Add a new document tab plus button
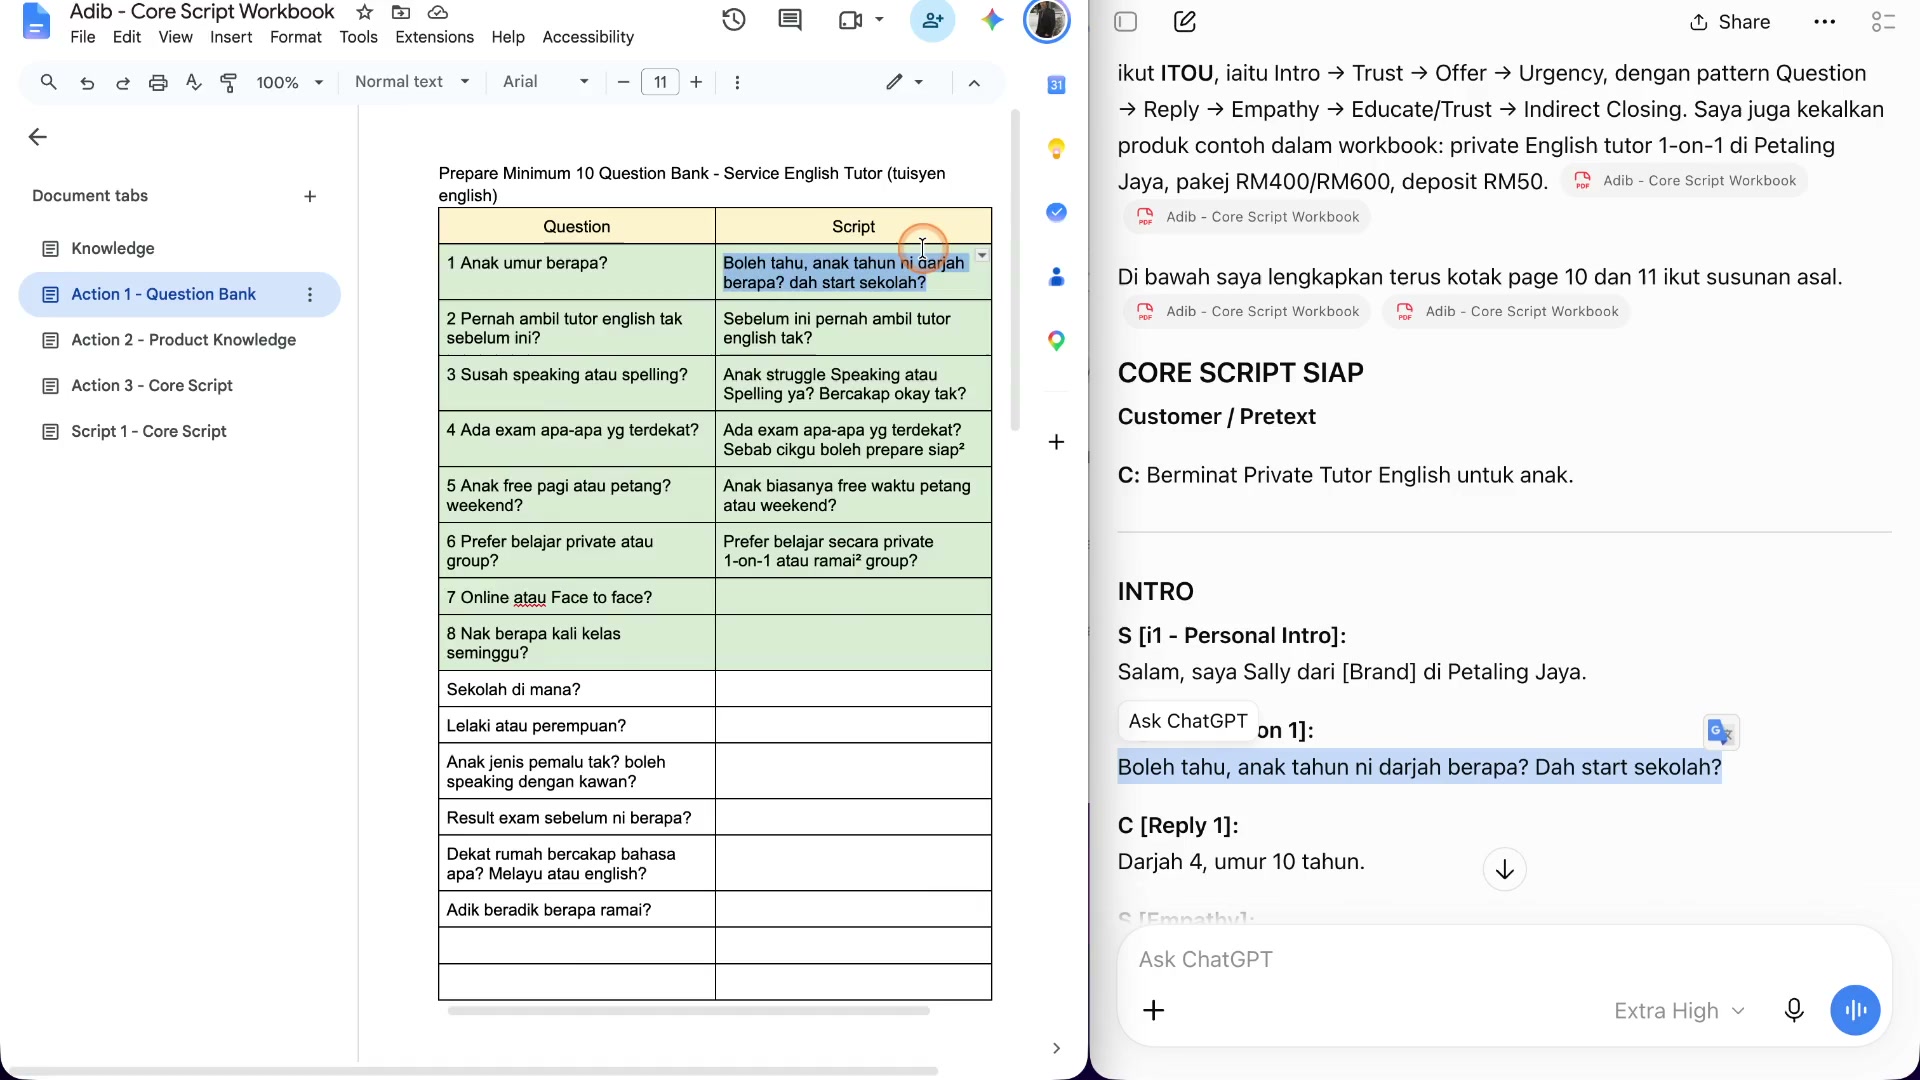 (310, 196)
